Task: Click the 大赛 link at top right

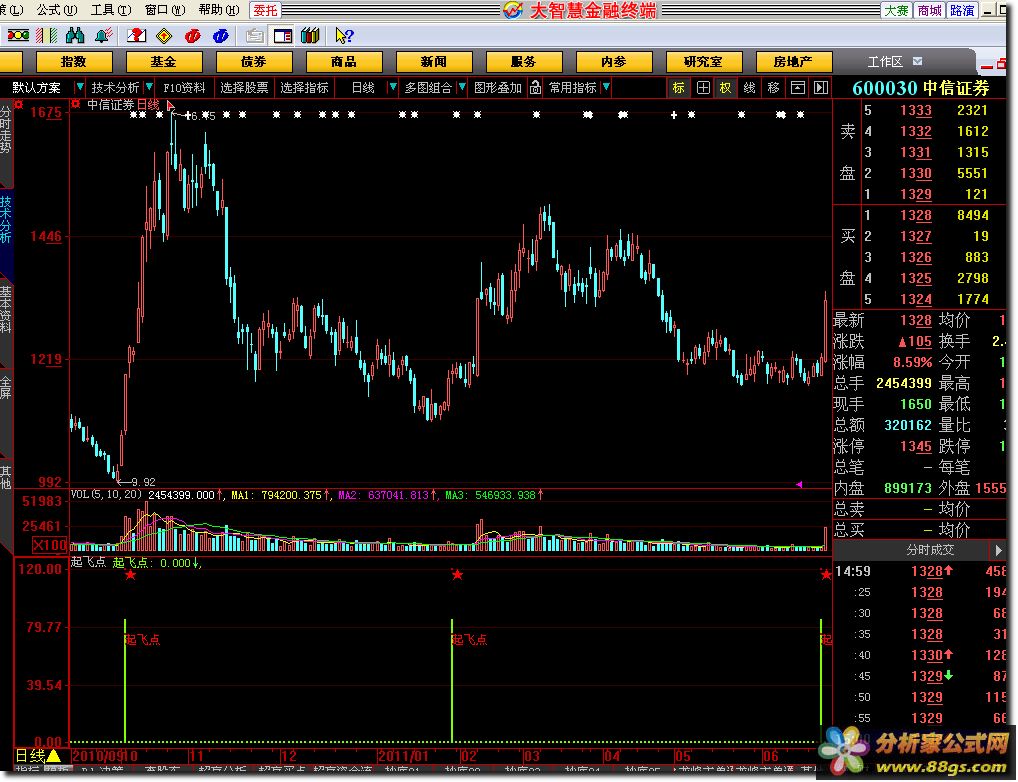Action: [896, 10]
